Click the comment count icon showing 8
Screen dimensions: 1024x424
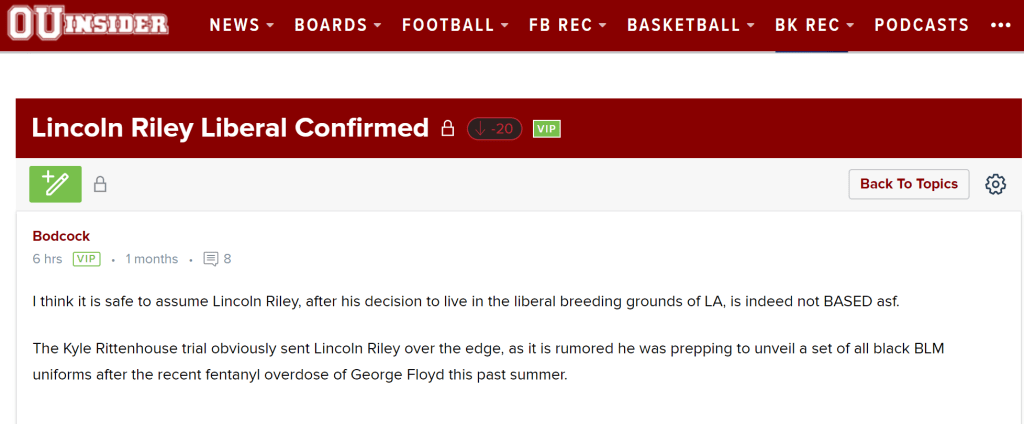[211, 259]
